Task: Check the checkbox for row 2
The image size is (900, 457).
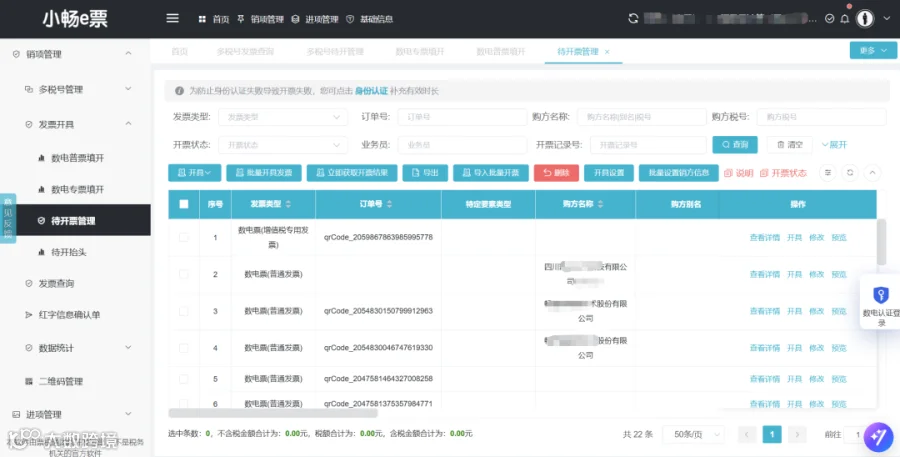Action: click(184, 274)
